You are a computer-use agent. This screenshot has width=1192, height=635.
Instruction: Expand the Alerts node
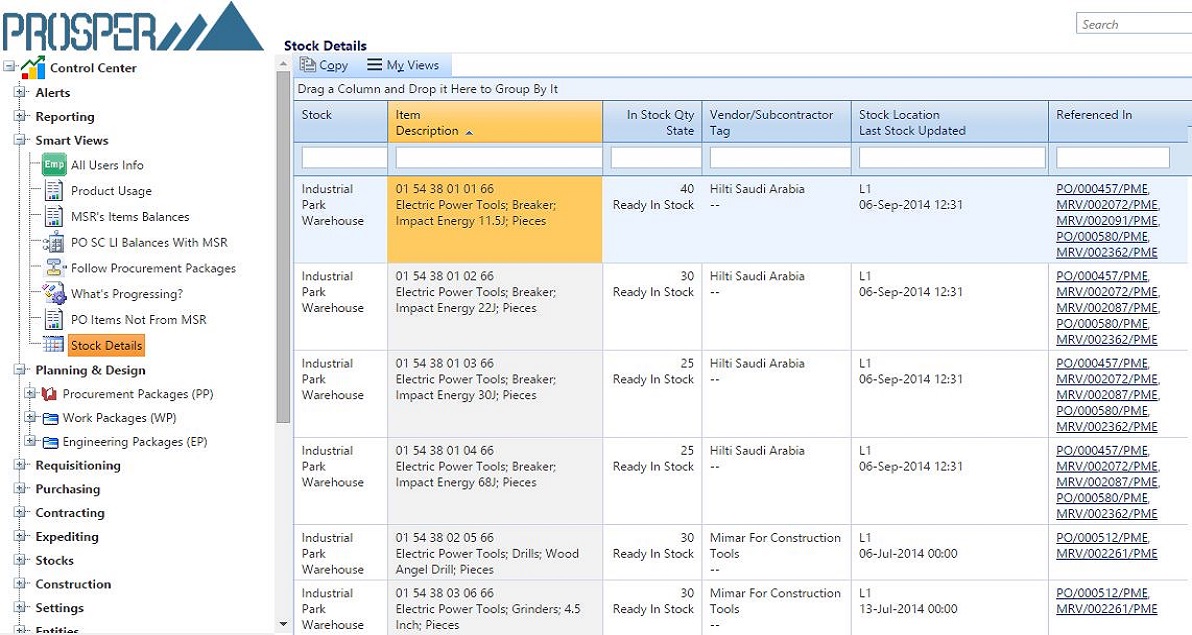pos(20,92)
